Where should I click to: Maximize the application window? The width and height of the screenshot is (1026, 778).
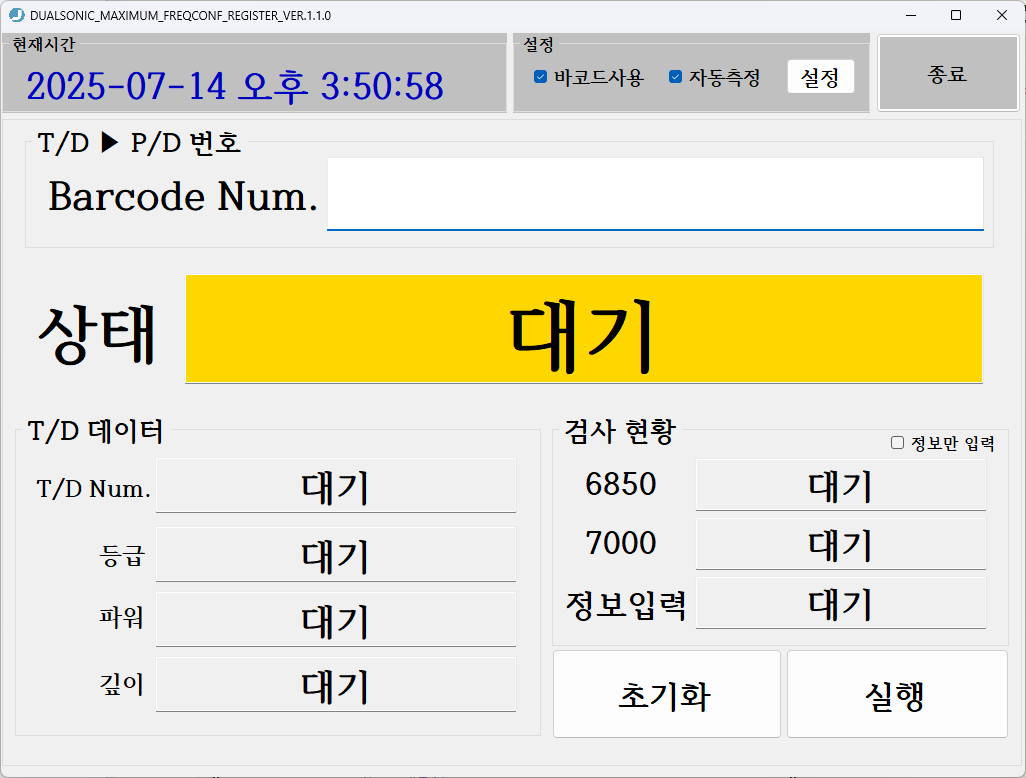[x=956, y=15]
